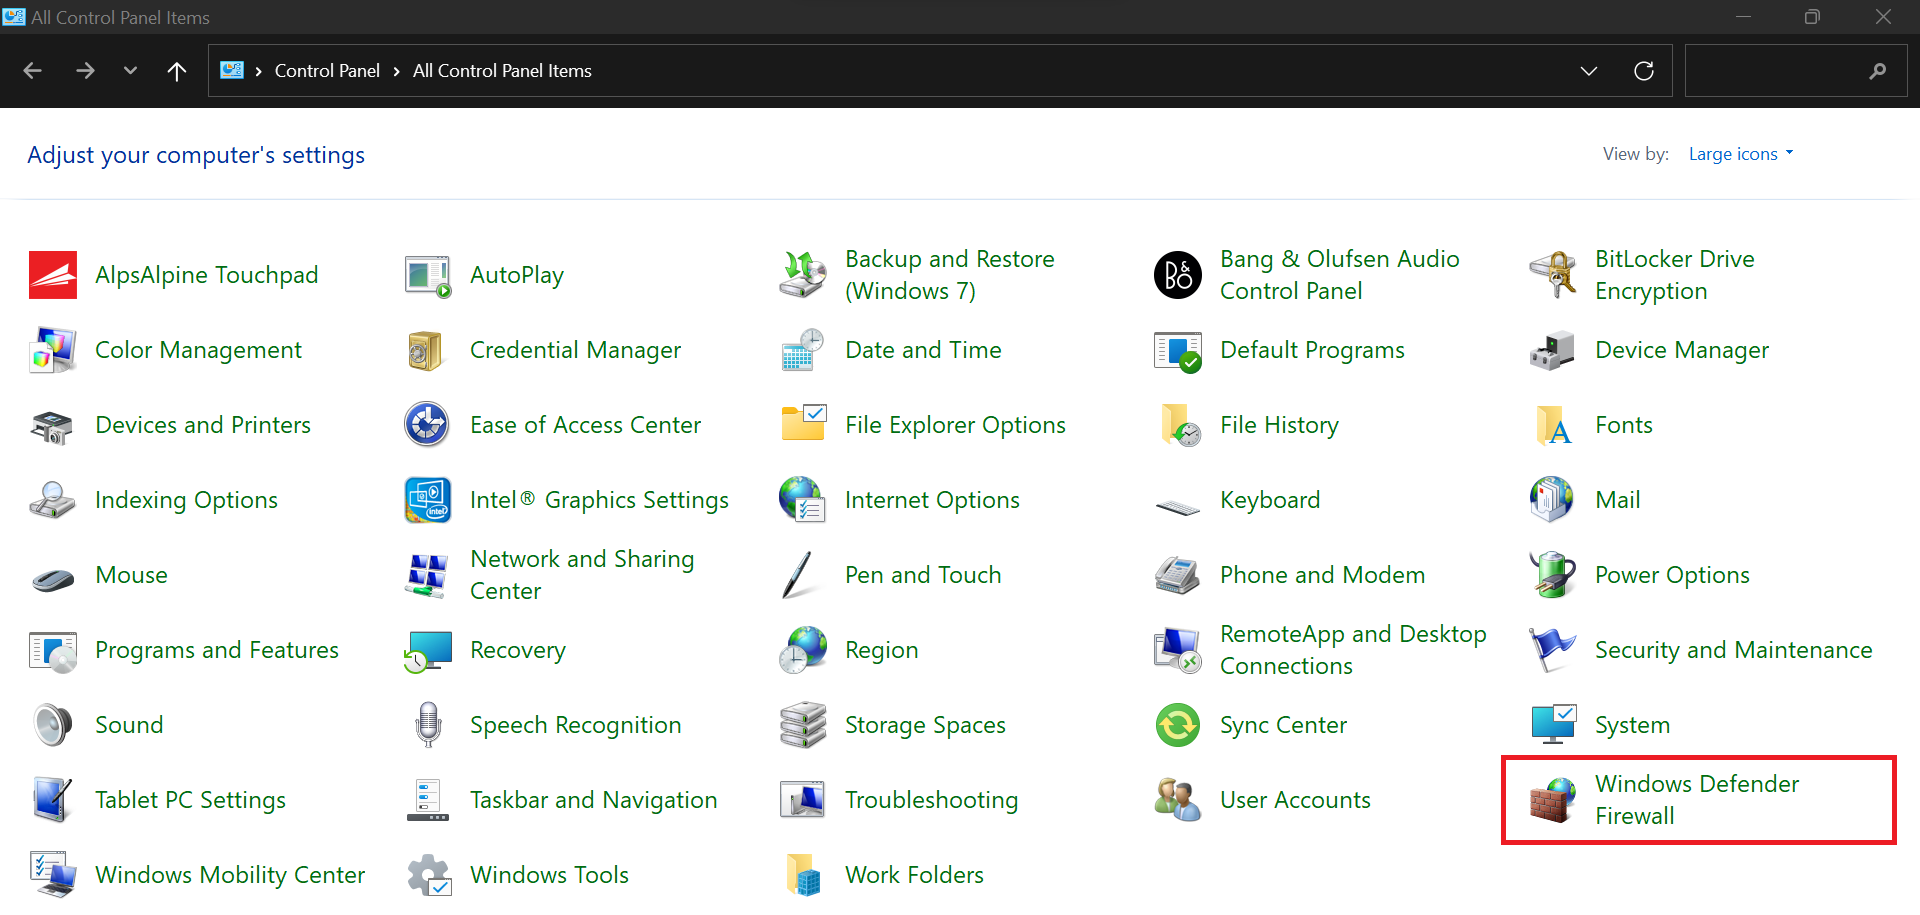Click the Intel Graphics Settings icon
Image resolution: width=1920 pixels, height=915 pixels.
[x=427, y=500]
